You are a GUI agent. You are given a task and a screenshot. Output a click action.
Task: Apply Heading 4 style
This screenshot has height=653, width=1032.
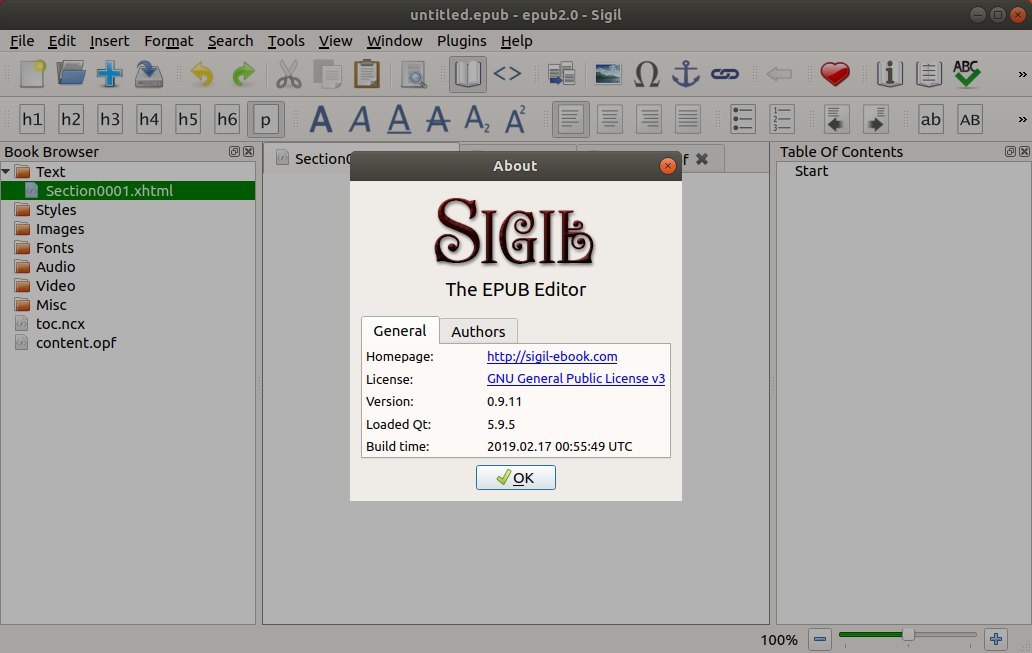click(x=149, y=119)
